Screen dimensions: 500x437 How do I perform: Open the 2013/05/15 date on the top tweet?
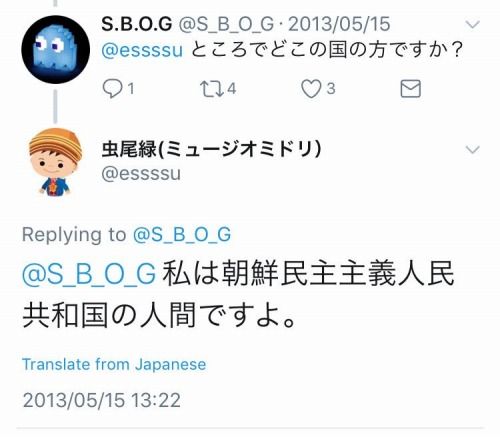click(339, 24)
